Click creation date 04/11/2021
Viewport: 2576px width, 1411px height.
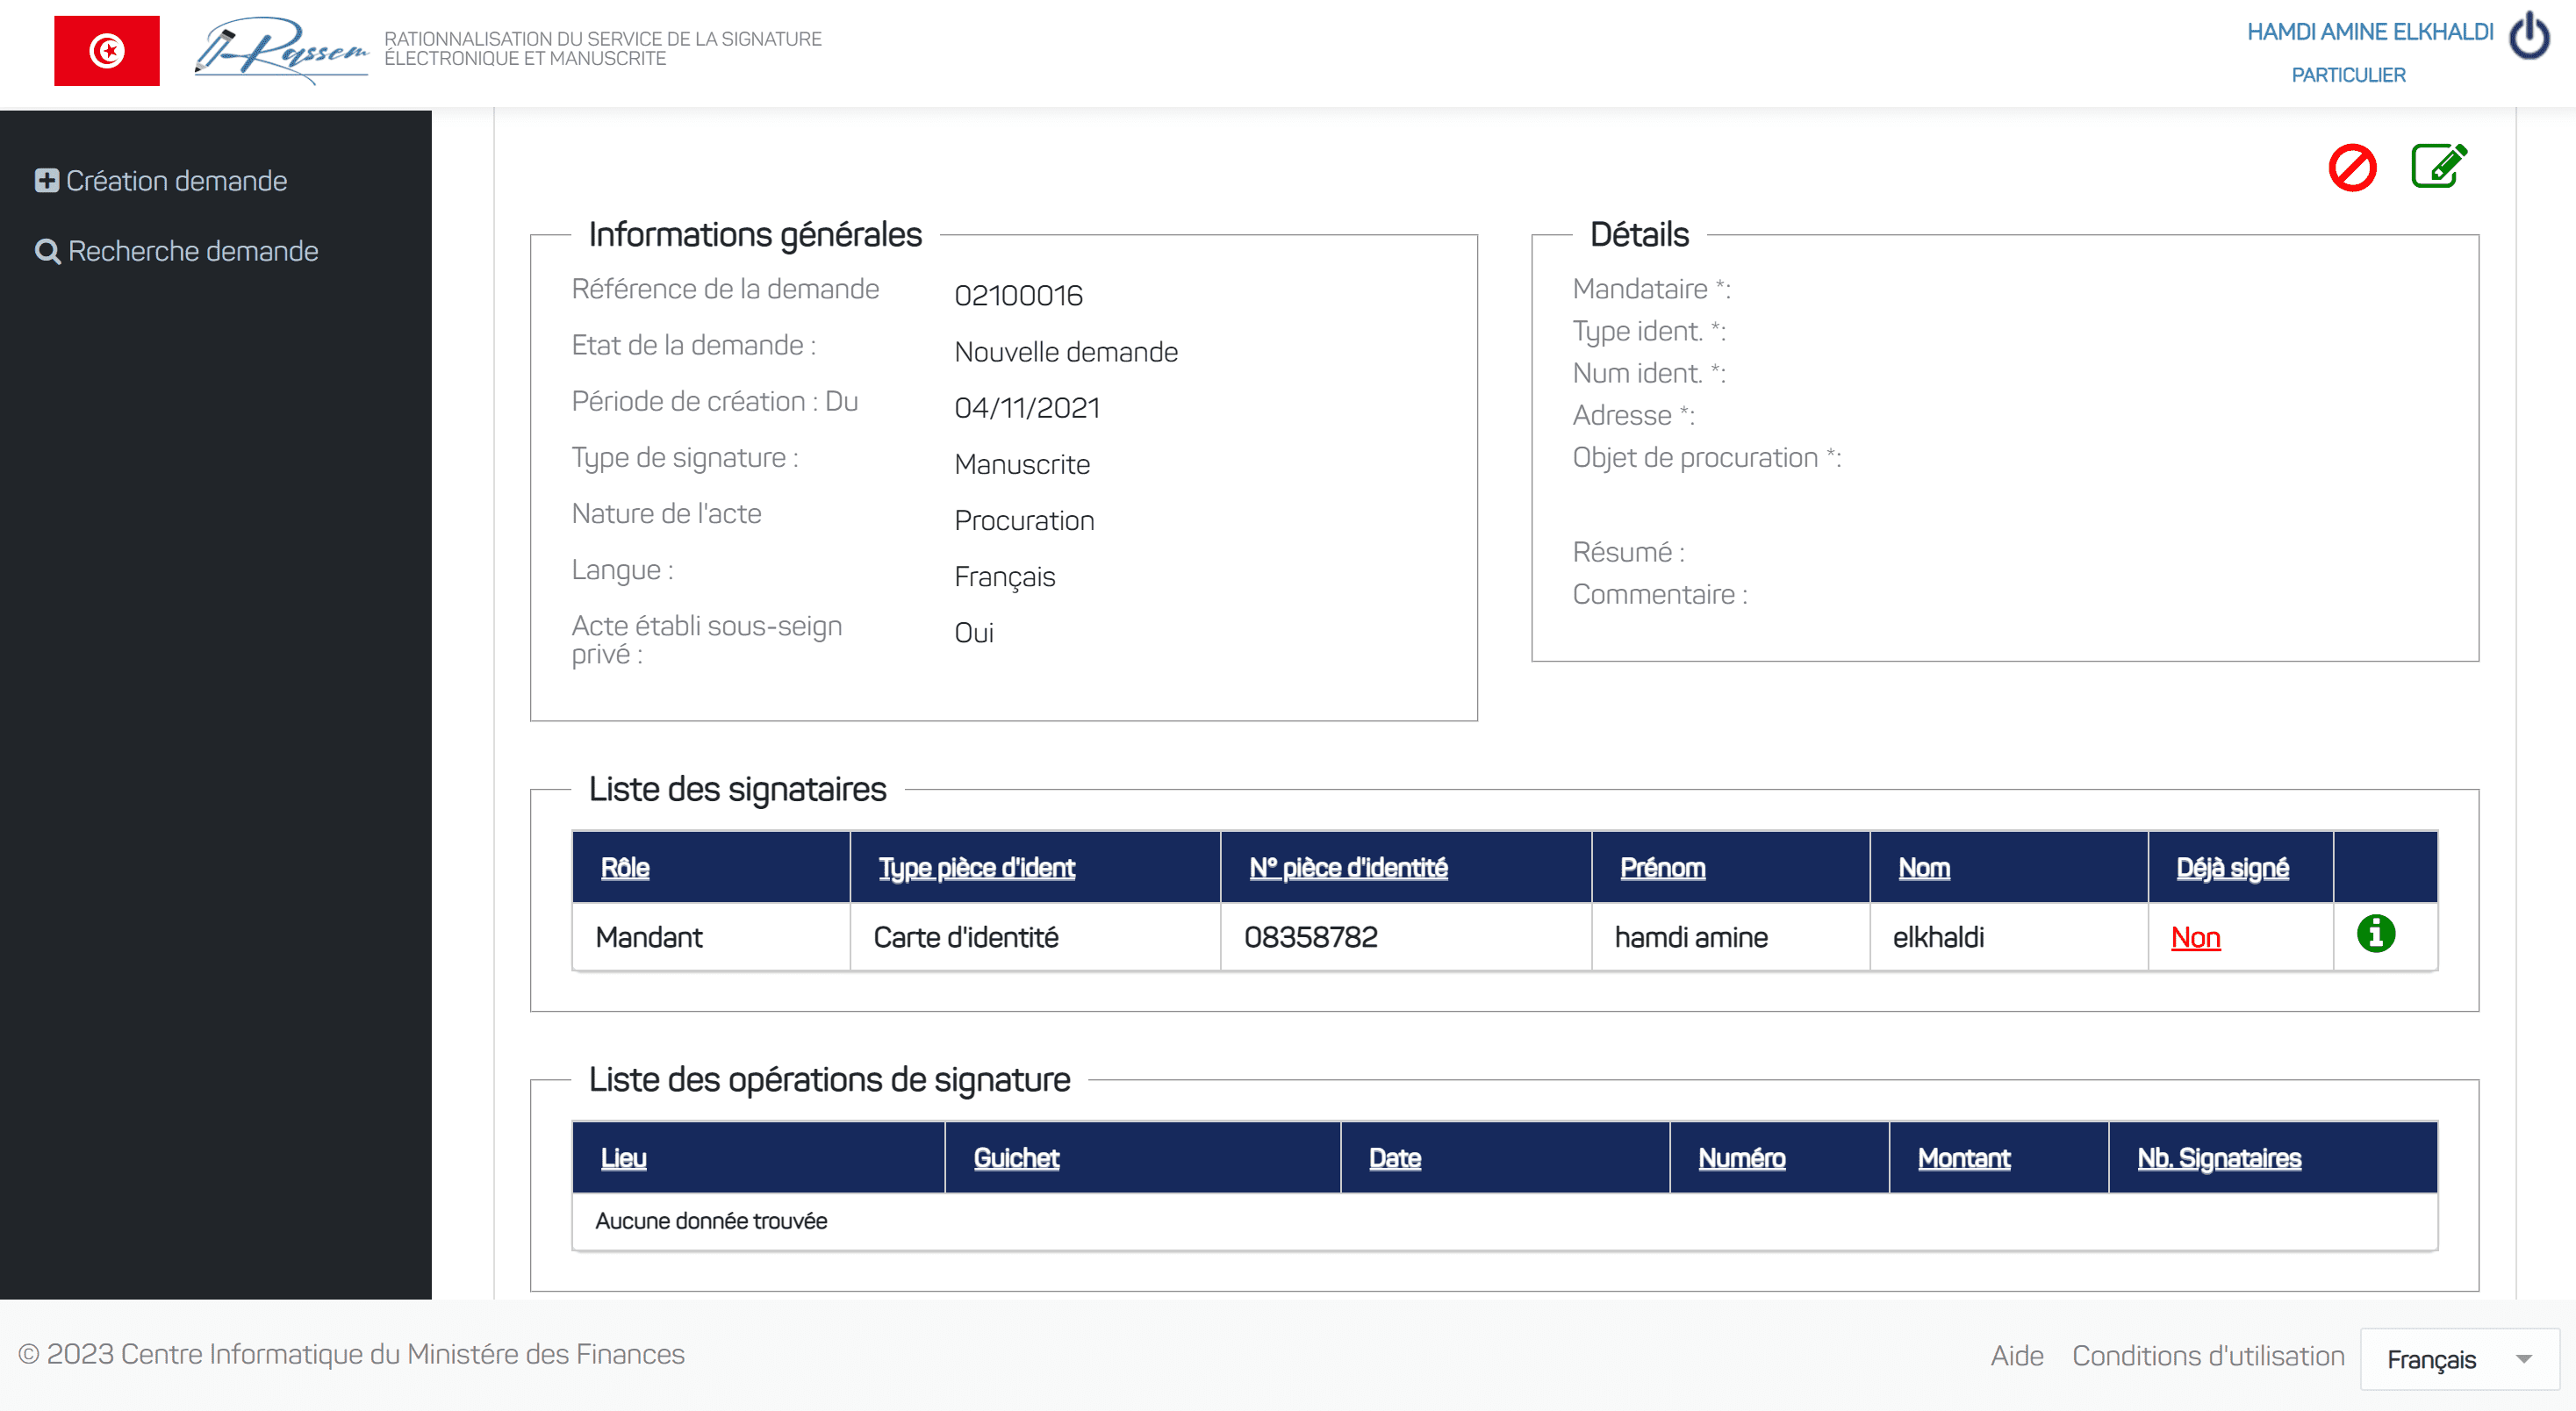pos(1027,408)
